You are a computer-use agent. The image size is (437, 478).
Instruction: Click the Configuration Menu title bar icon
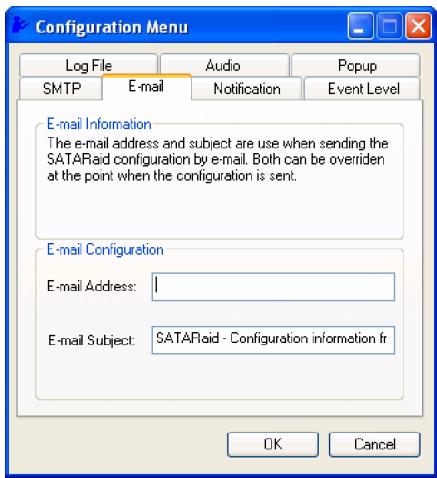pyautogui.click(x=19, y=26)
